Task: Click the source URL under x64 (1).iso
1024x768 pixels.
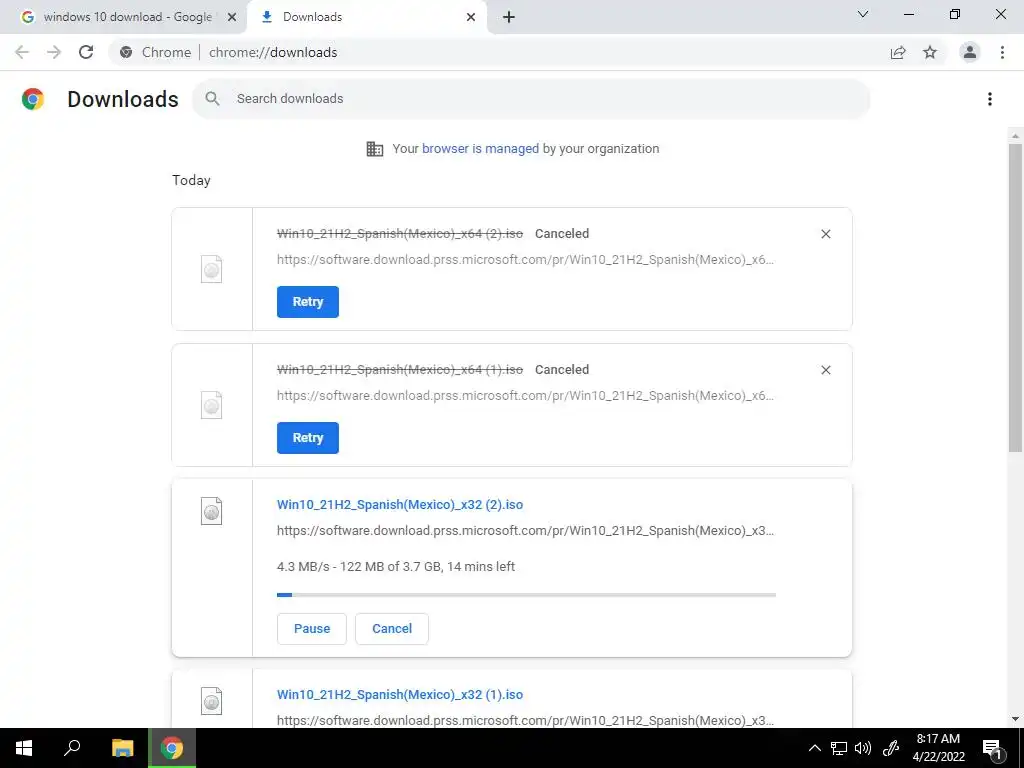Action: [x=525, y=396]
